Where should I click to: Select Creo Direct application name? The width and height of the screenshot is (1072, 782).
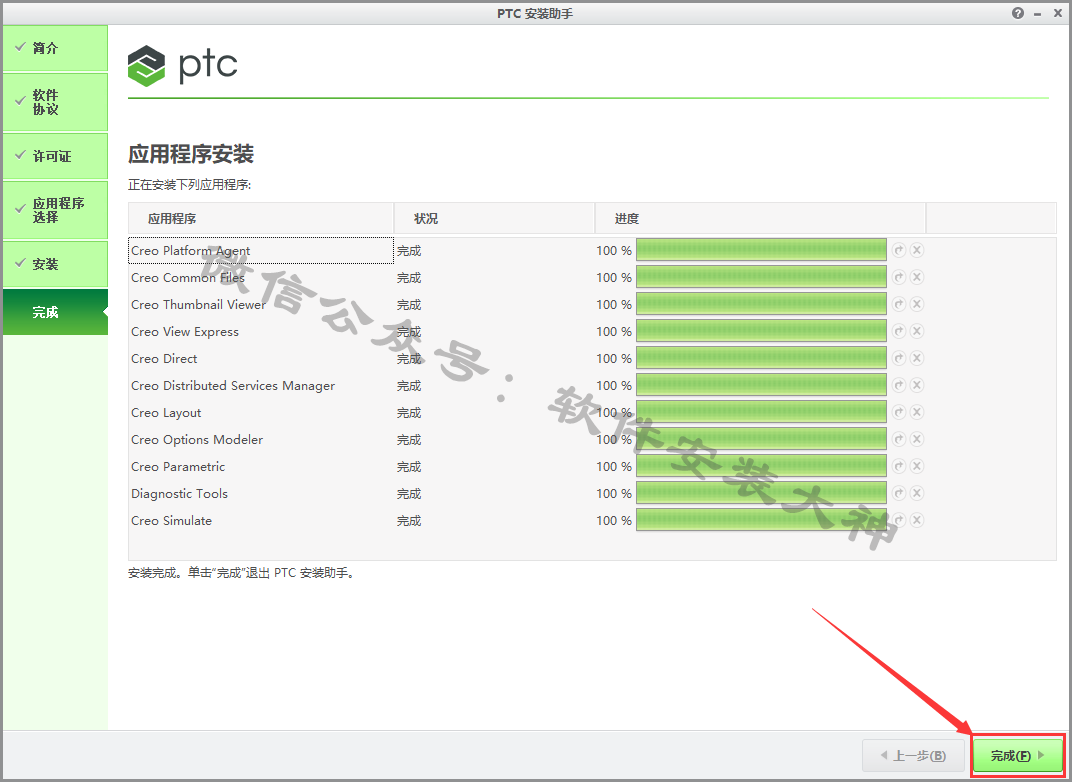164,358
